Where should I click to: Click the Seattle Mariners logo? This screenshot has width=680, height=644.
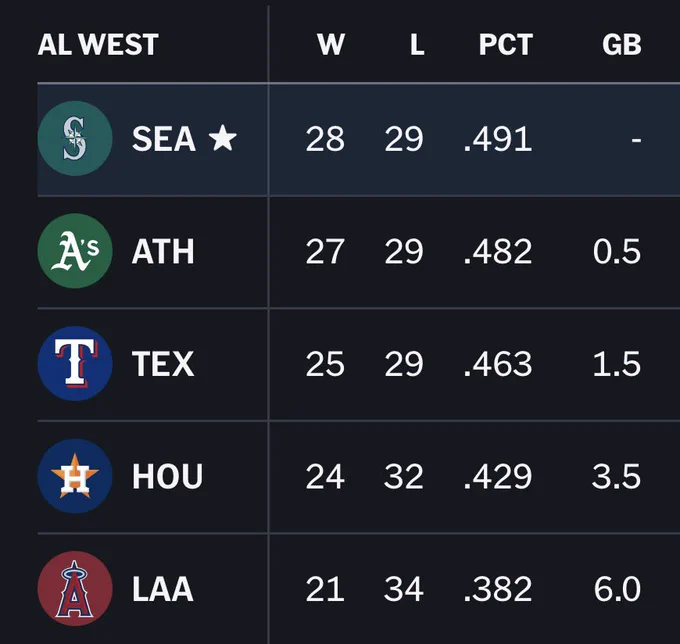tap(75, 138)
